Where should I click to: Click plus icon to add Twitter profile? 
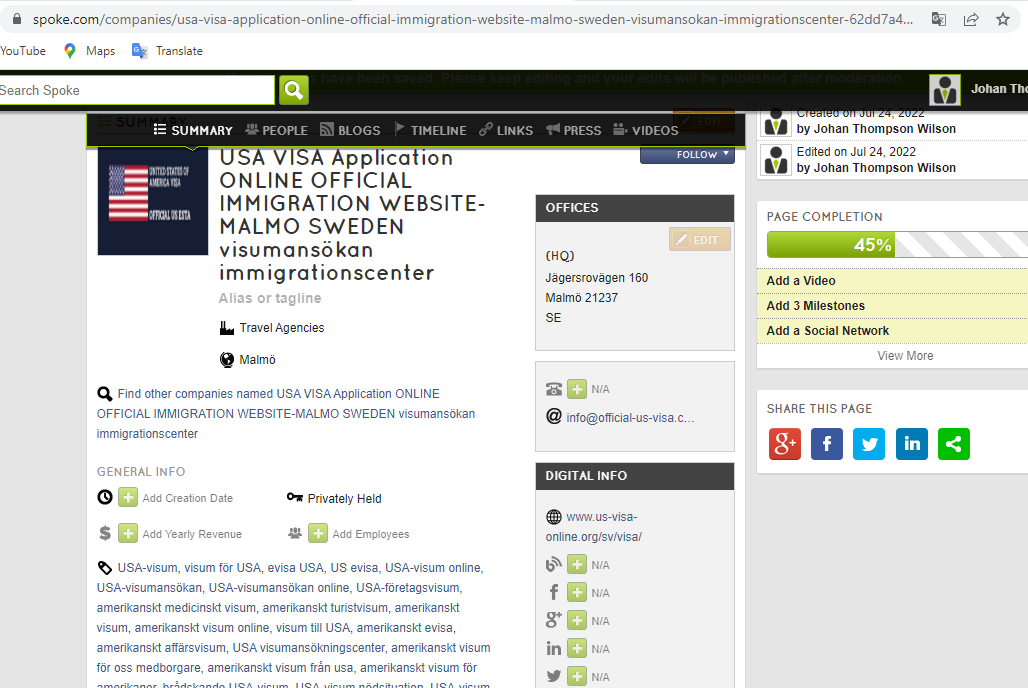[577, 676]
